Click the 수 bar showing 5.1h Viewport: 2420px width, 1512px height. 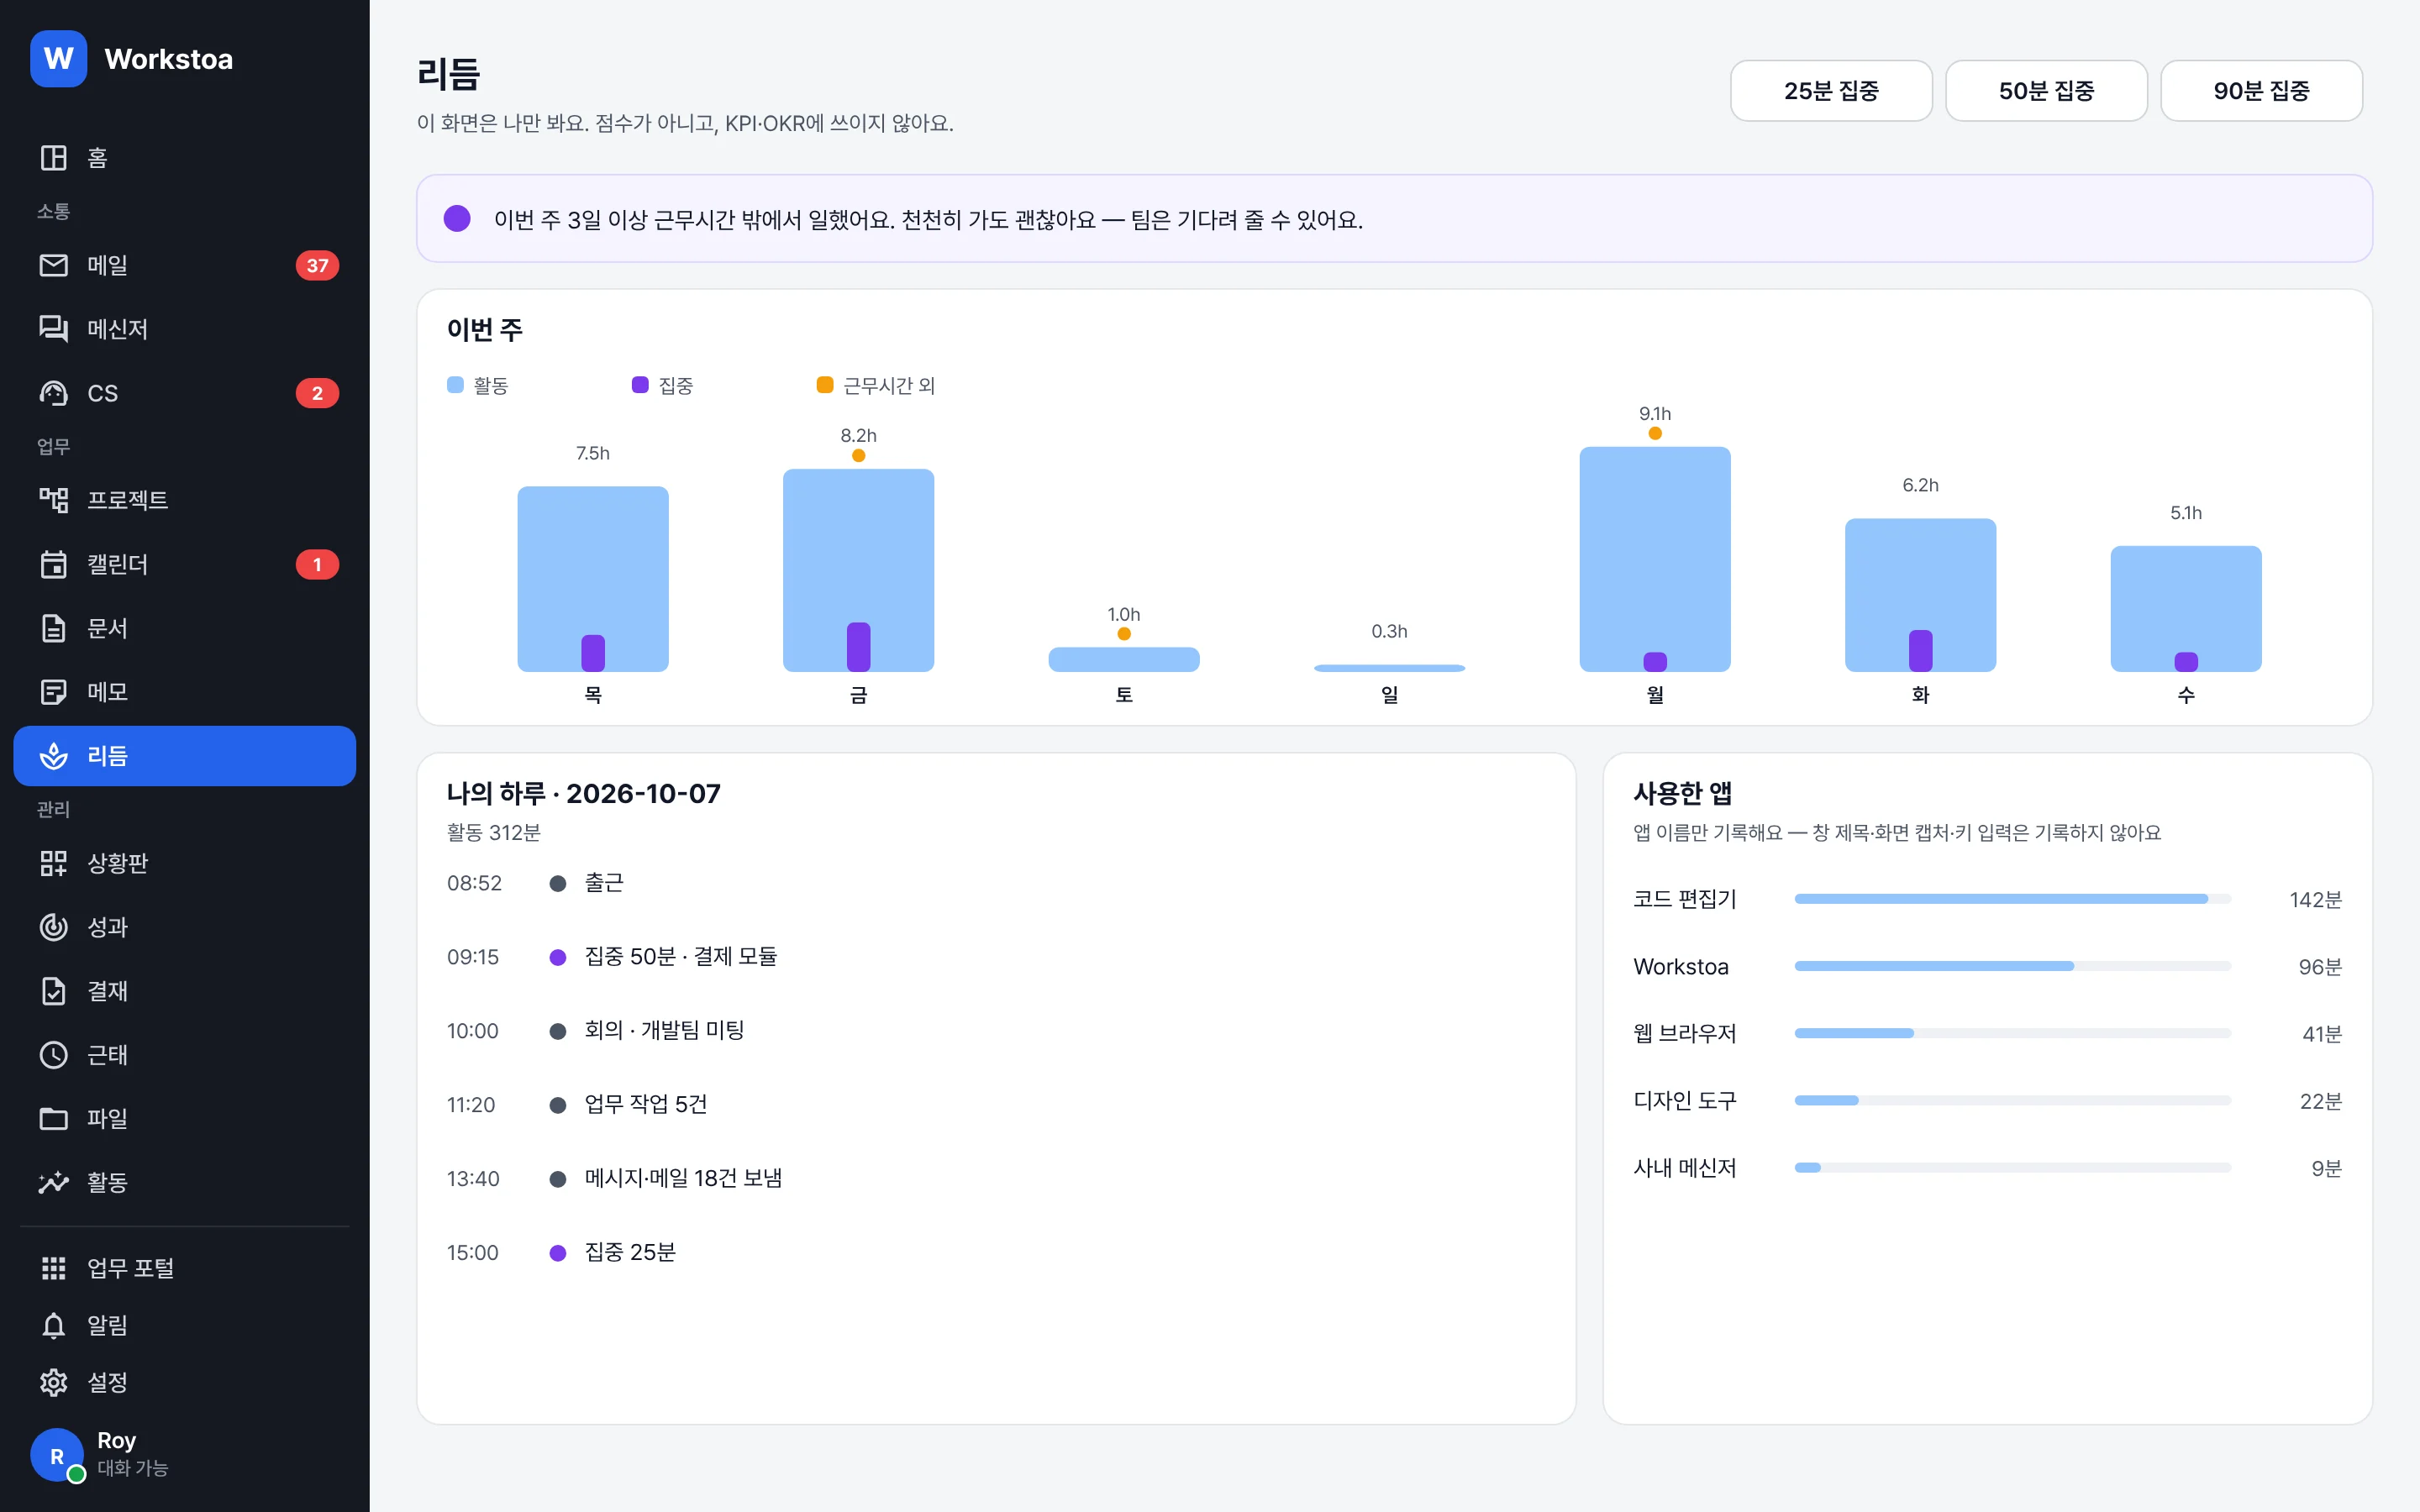2186,609
